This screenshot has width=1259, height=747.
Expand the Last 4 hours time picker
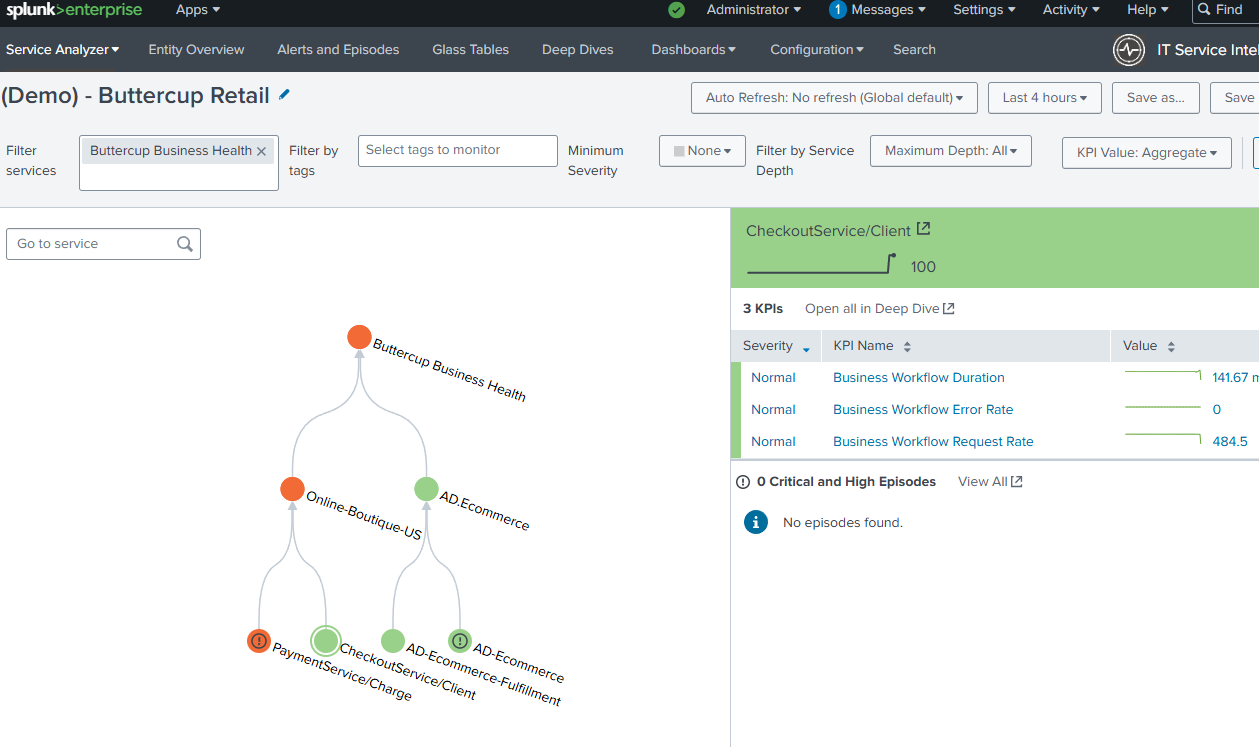click(1044, 98)
